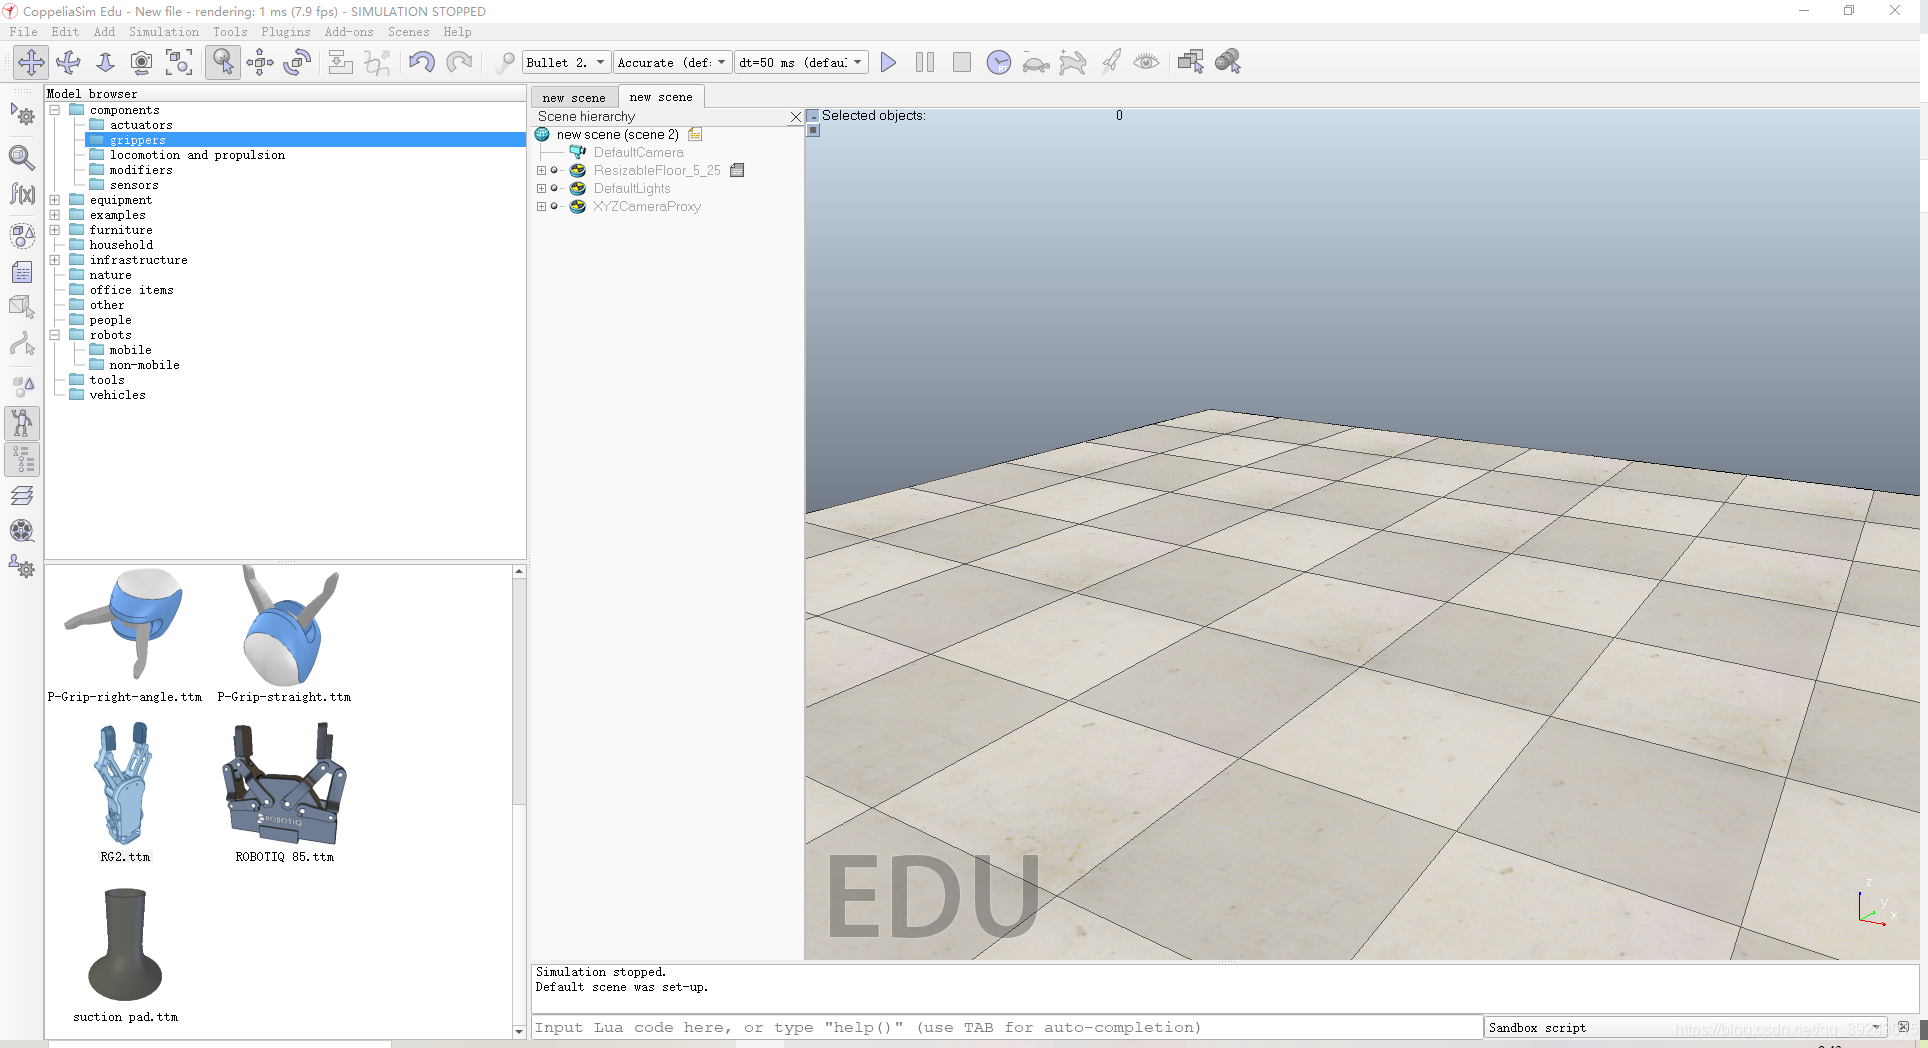1928x1048 pixels.
Task: Toggle real-time mode clock icon
Action: 999,62
